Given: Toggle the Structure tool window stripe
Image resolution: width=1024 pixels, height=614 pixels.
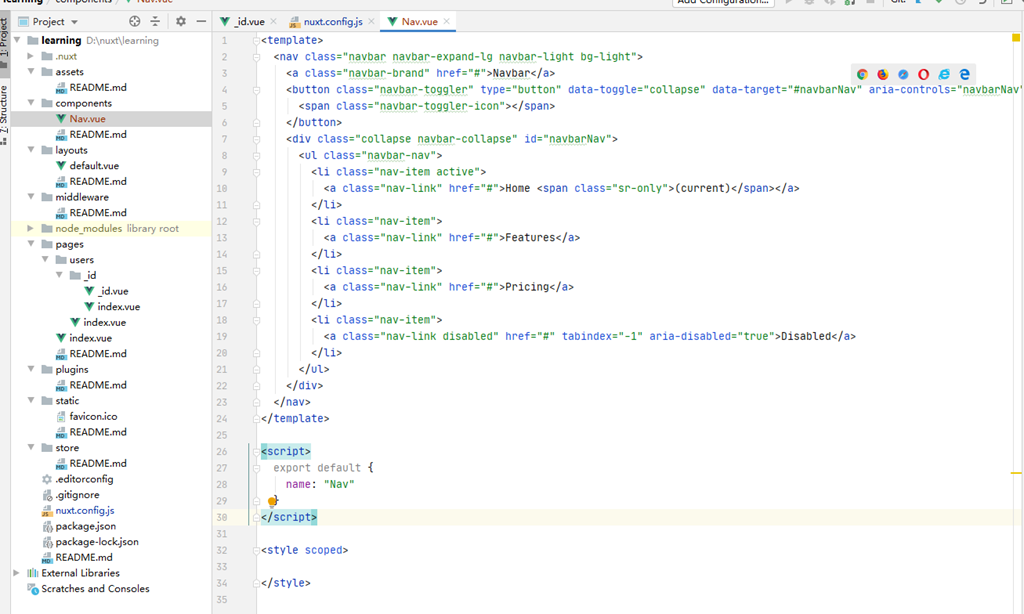Looking at the screenshot, I should pos(5,114).
